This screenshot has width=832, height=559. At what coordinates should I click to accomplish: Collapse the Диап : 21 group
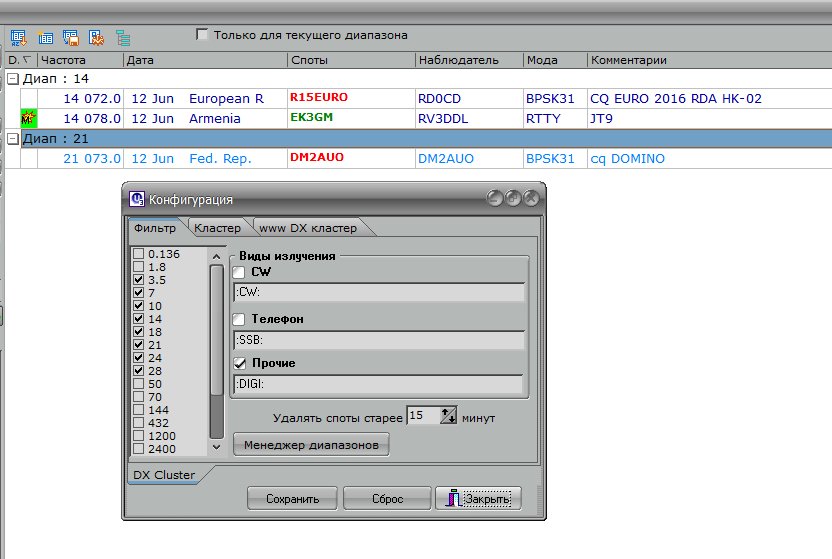click(12, 138)
